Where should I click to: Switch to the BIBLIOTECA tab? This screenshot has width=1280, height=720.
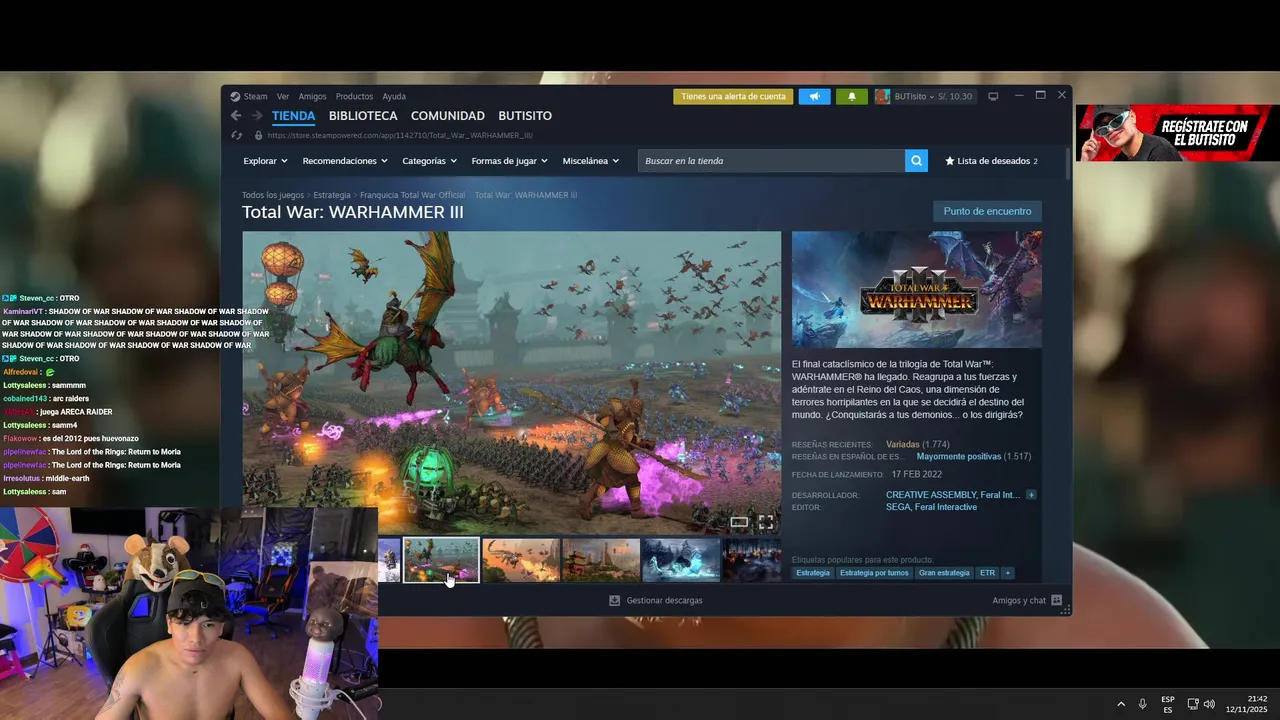click(363, 116)
